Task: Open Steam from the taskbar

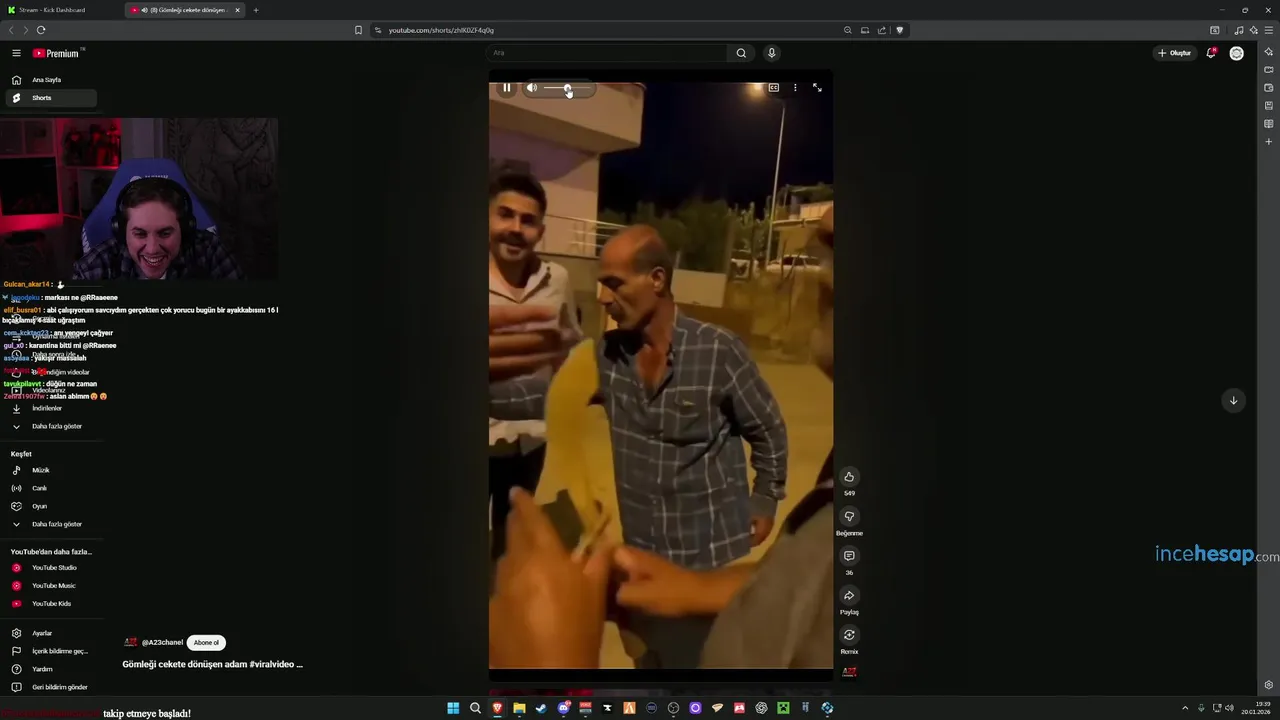Action: click(x=541, y=708)
